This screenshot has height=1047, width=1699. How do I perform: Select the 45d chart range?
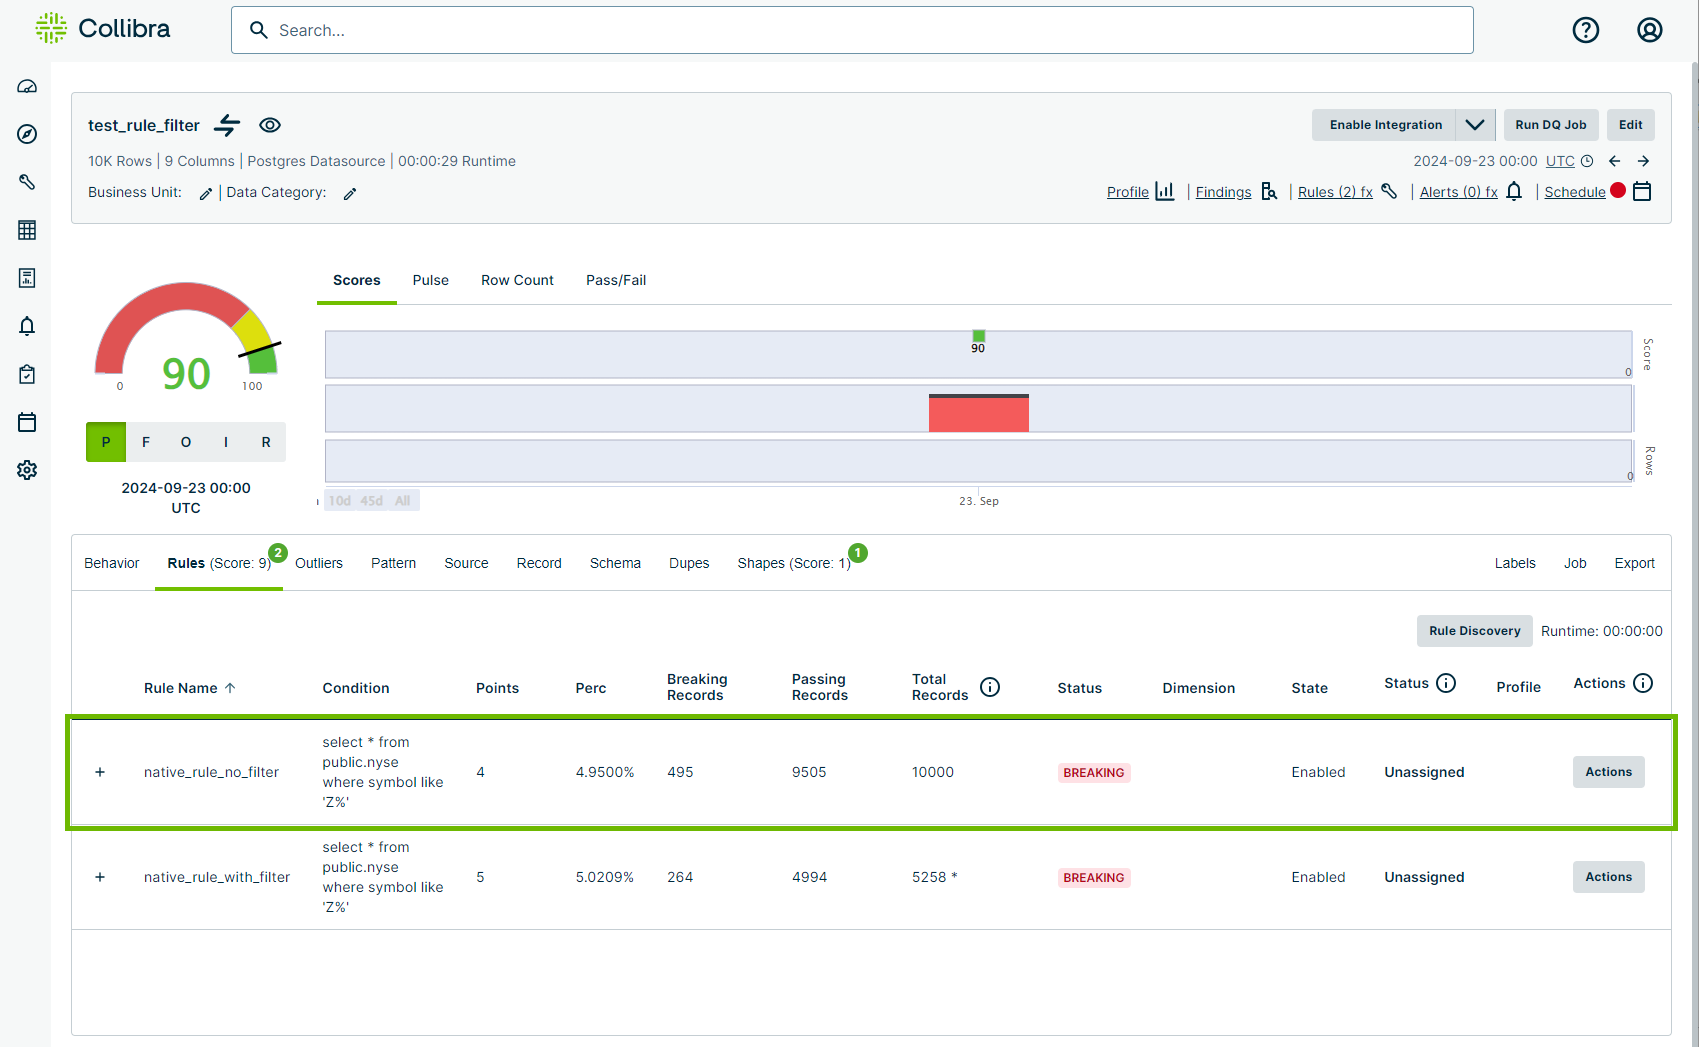point(372,501)
